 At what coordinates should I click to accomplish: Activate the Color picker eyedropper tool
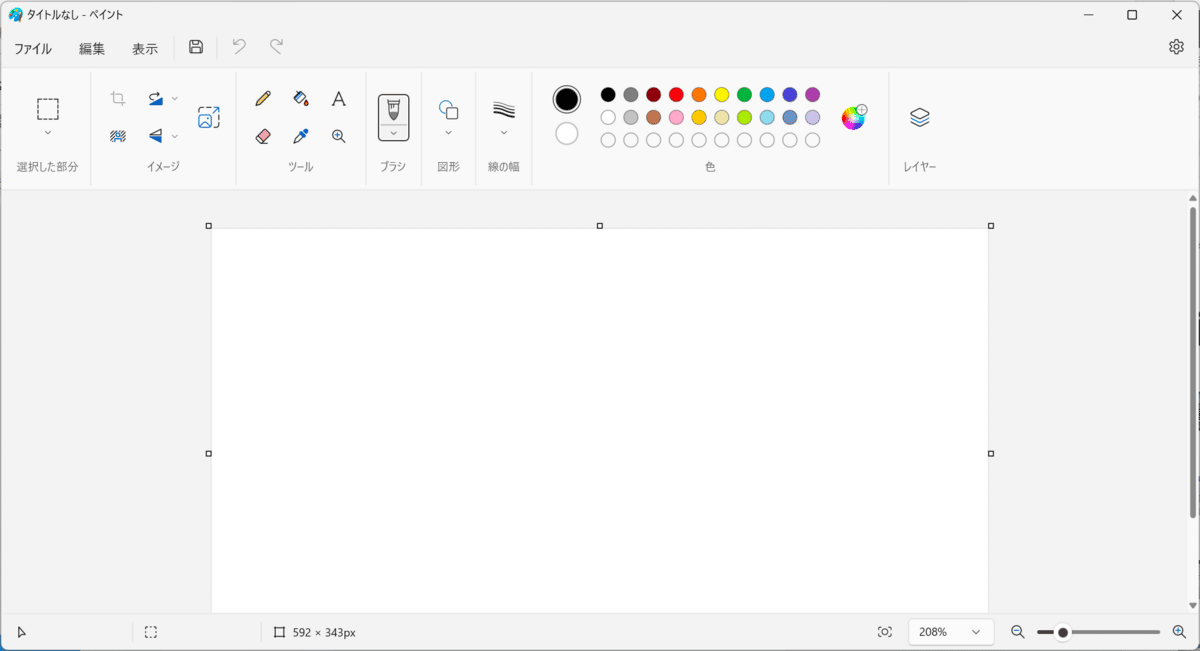[301, 136]
